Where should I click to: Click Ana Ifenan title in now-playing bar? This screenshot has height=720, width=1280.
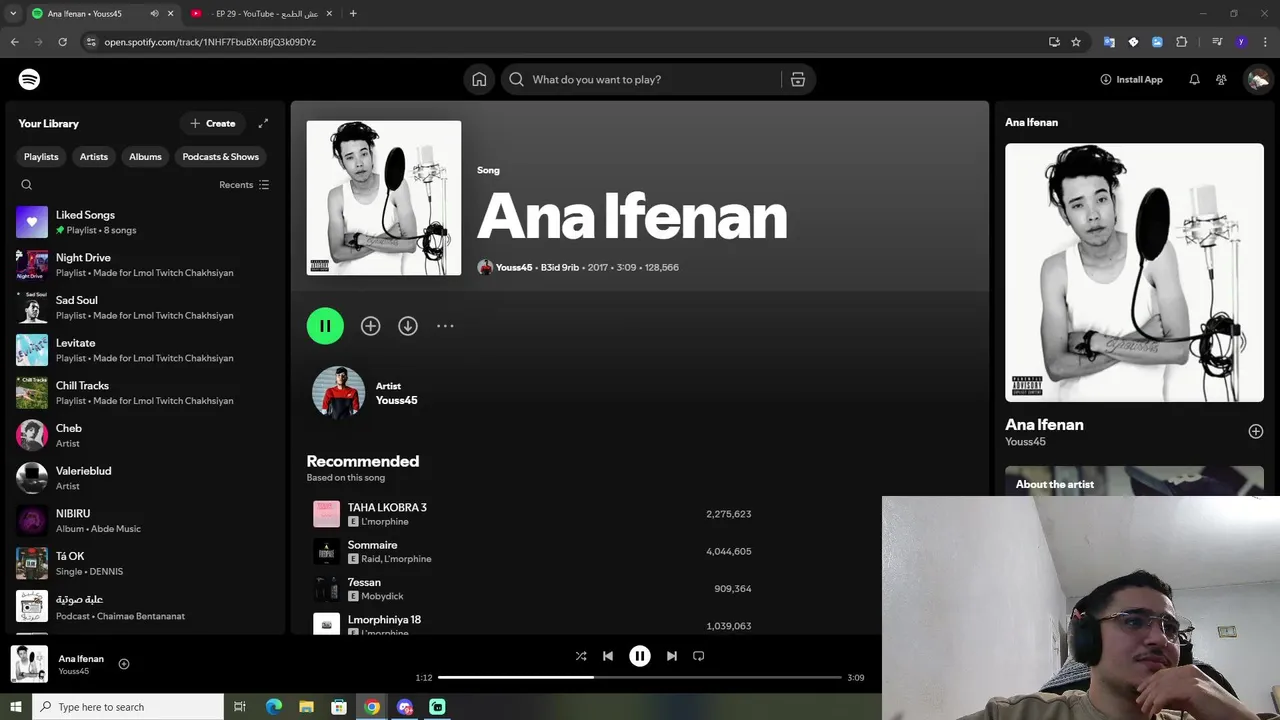click(81, 658)
